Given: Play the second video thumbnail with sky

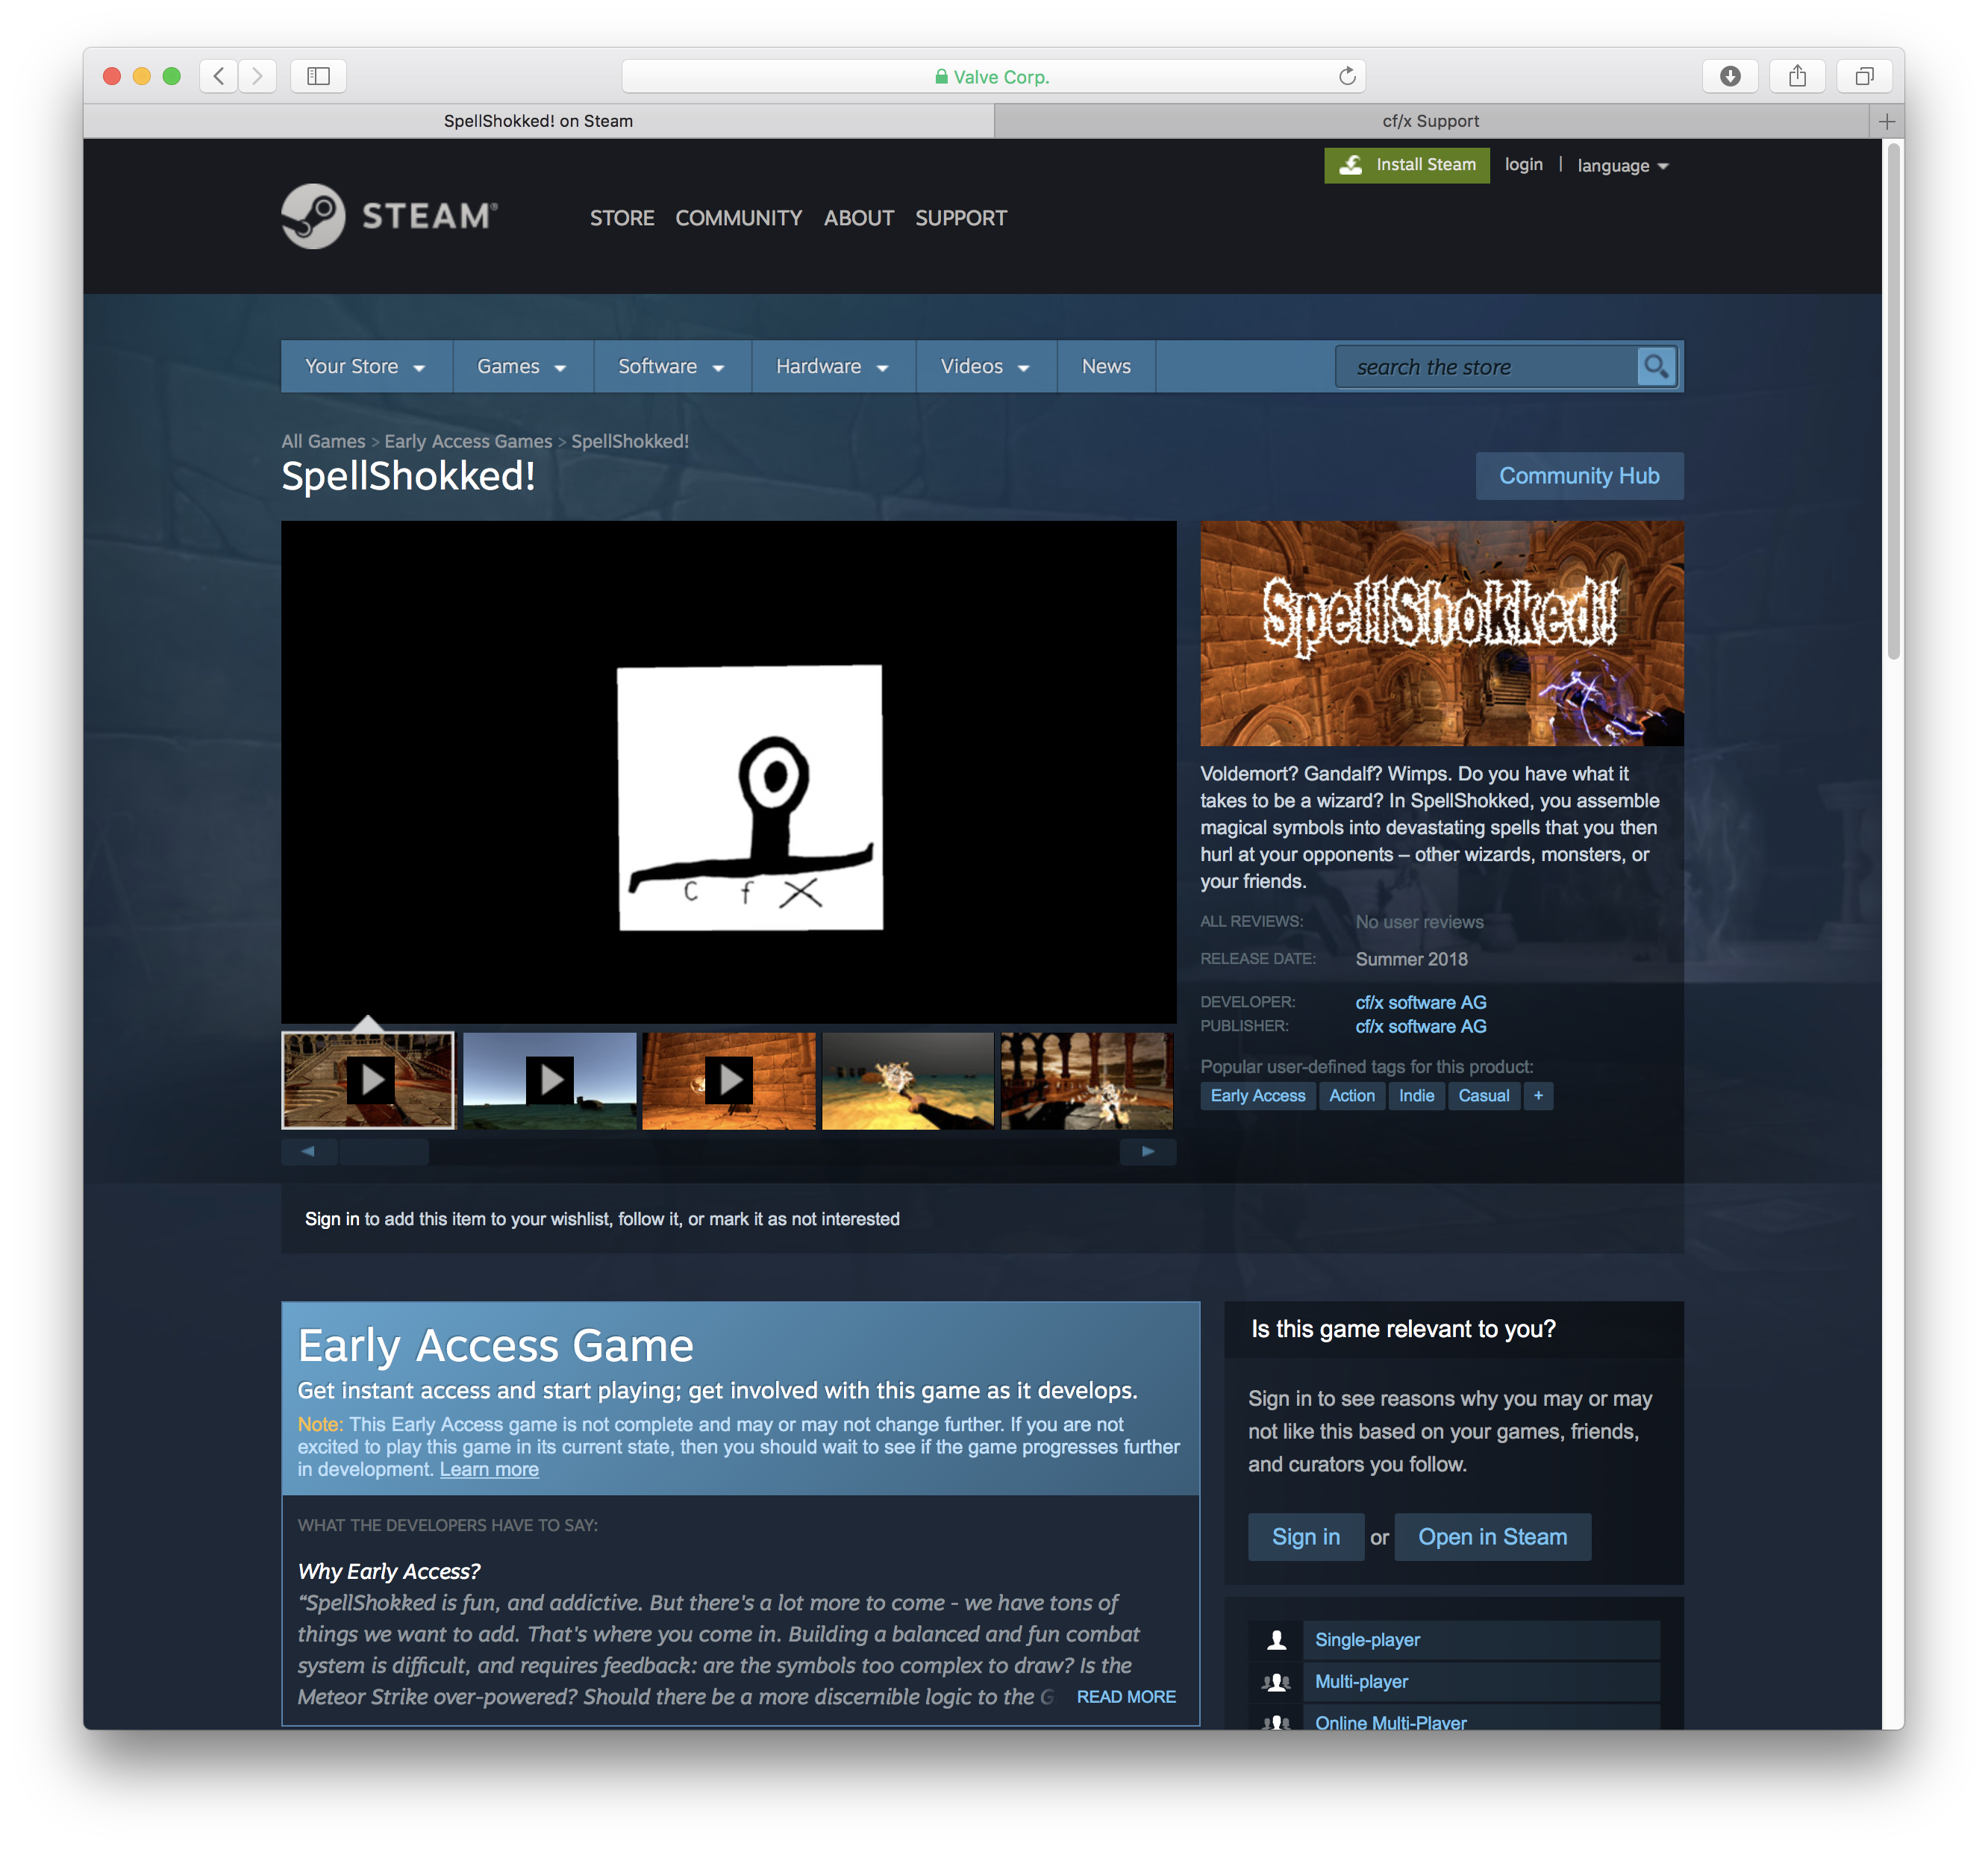Looking at the screenshot, I should point(549,1080).
